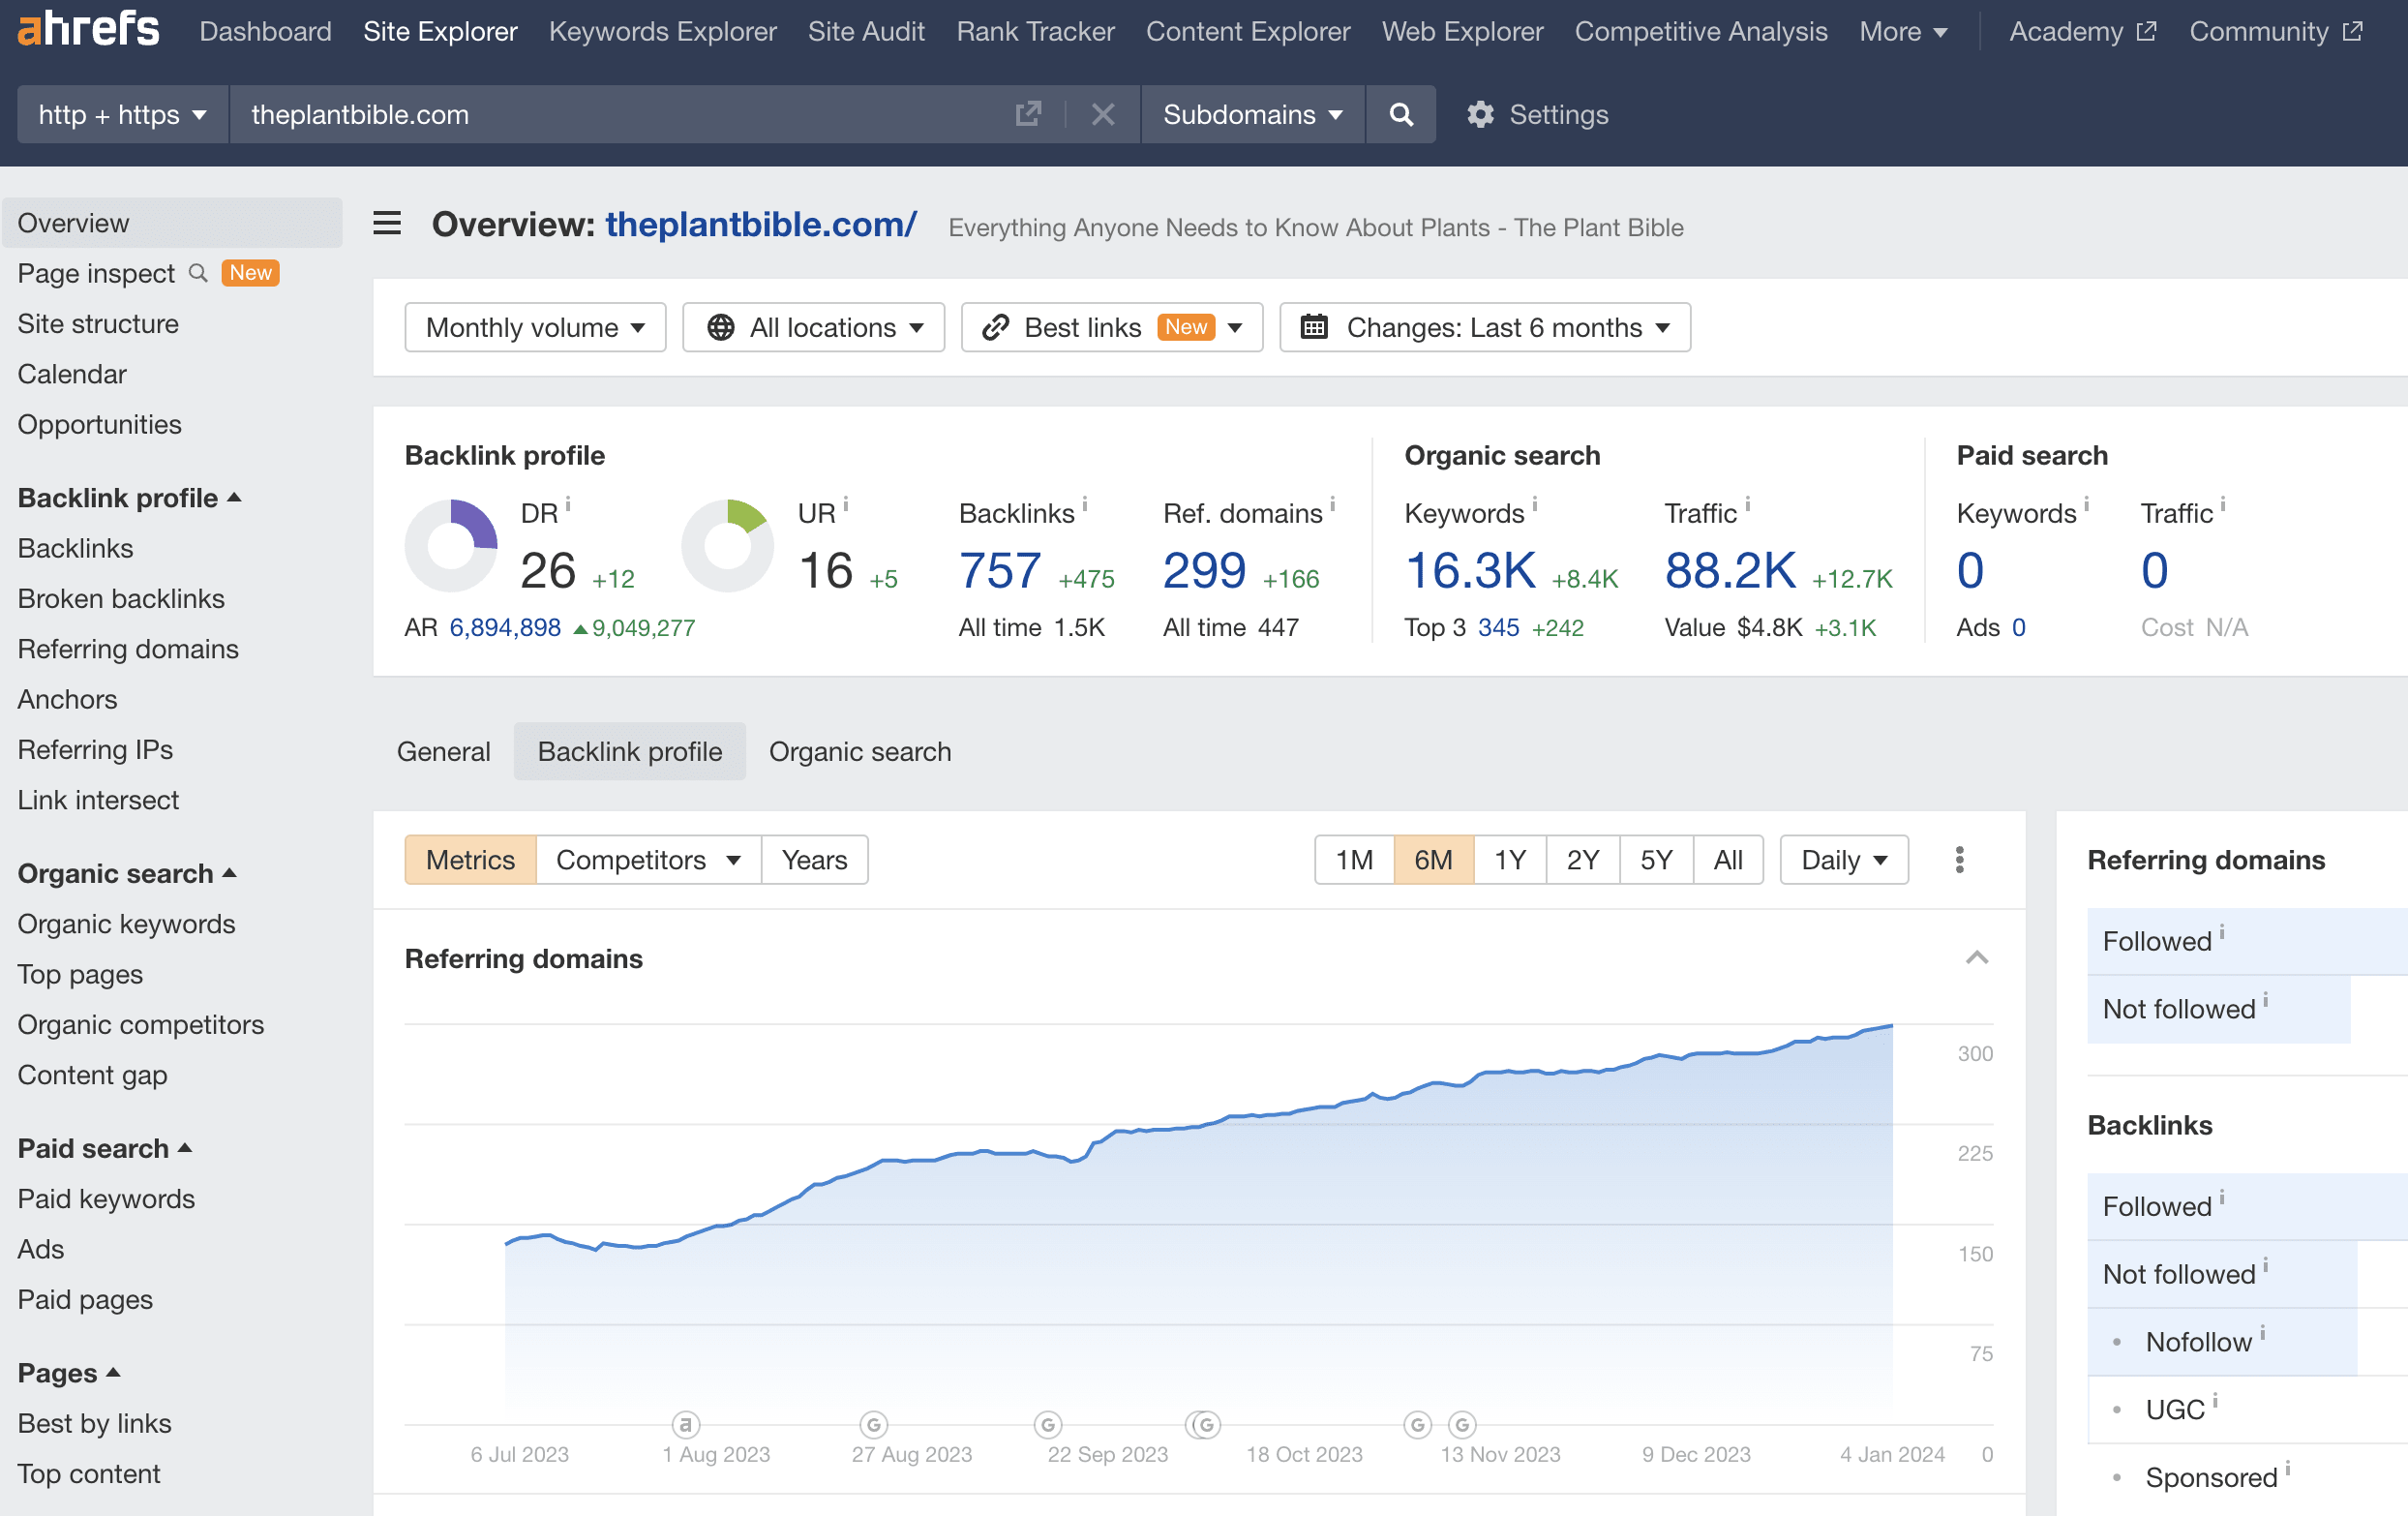Switch to the Organic search tab
Screen dimensions: 2408x1516
(x=860, y=752)
